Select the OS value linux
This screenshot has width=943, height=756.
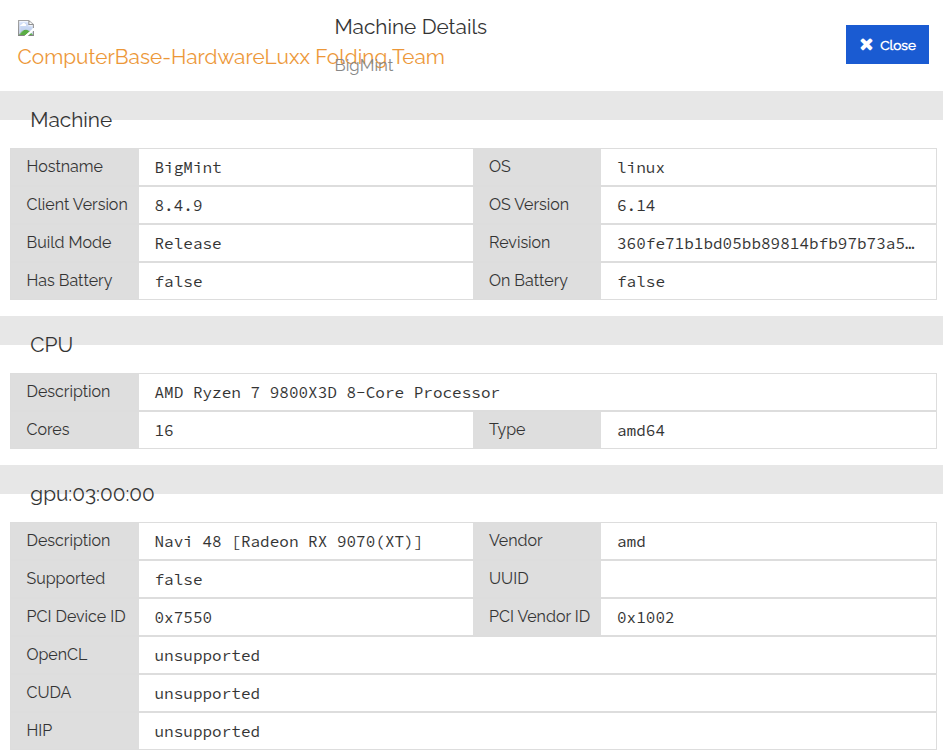click(640, 168)
